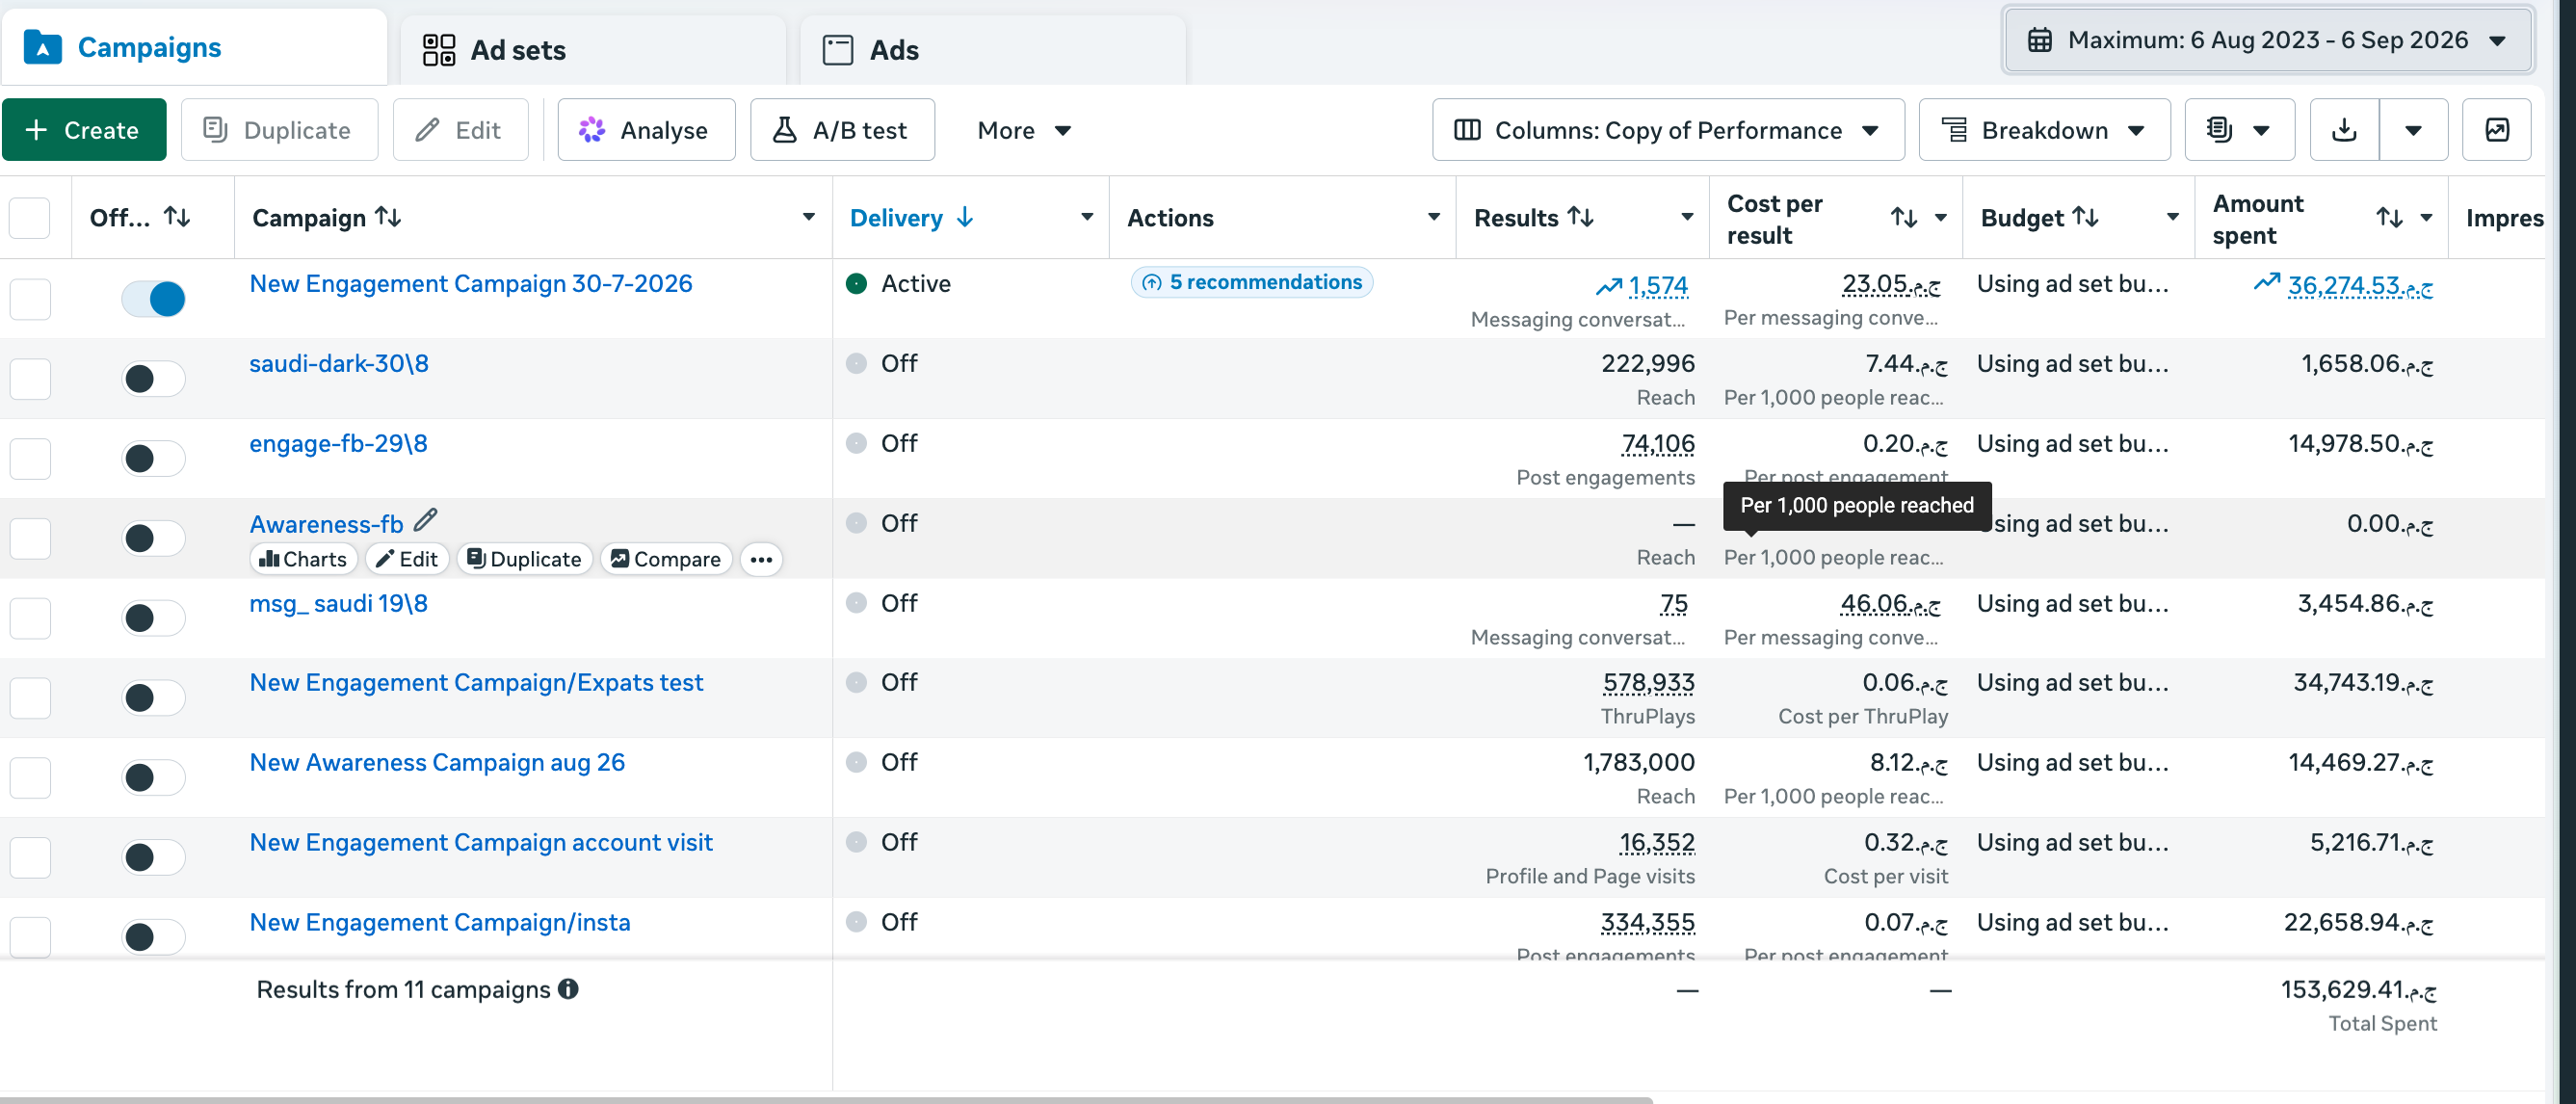The image size is (2576, 1104).
Task: Click the horizontal scrollbar at bottom
Action: click(x=826, y=1099)
